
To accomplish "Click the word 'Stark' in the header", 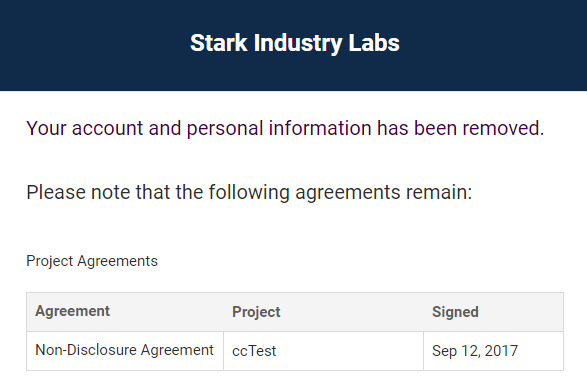I will pyautogui.click(x=219, y=43).
